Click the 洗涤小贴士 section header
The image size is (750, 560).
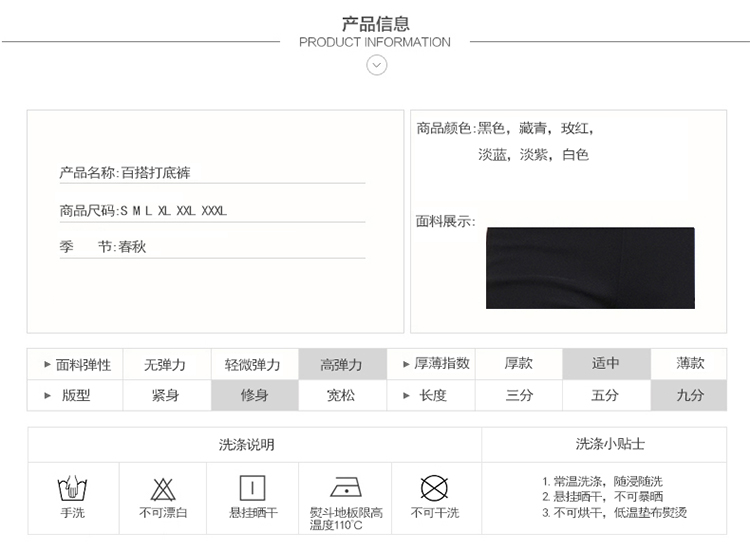pos(610,444)
